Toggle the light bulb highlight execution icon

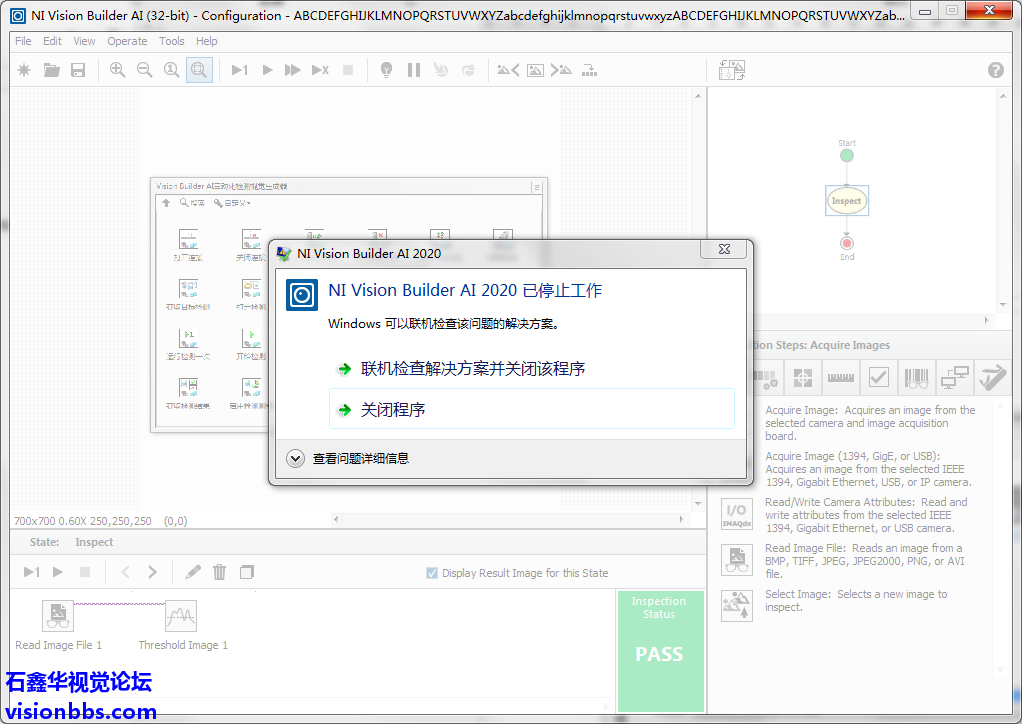click(x=387, y=70)
